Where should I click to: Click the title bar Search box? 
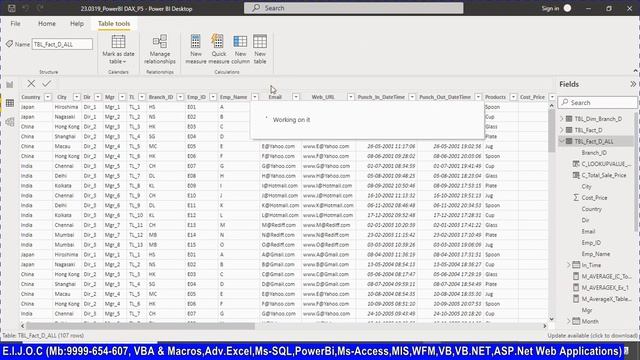353,8
